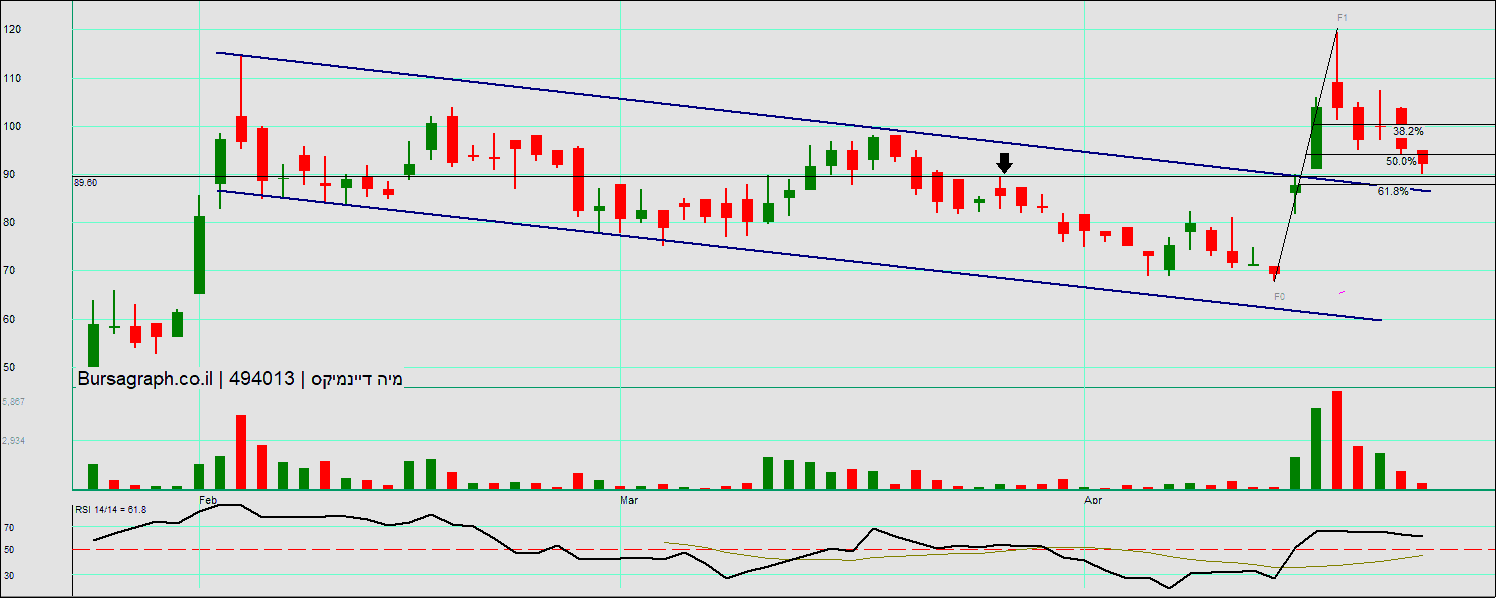Click the tallest green volume bar in April

1316,448
